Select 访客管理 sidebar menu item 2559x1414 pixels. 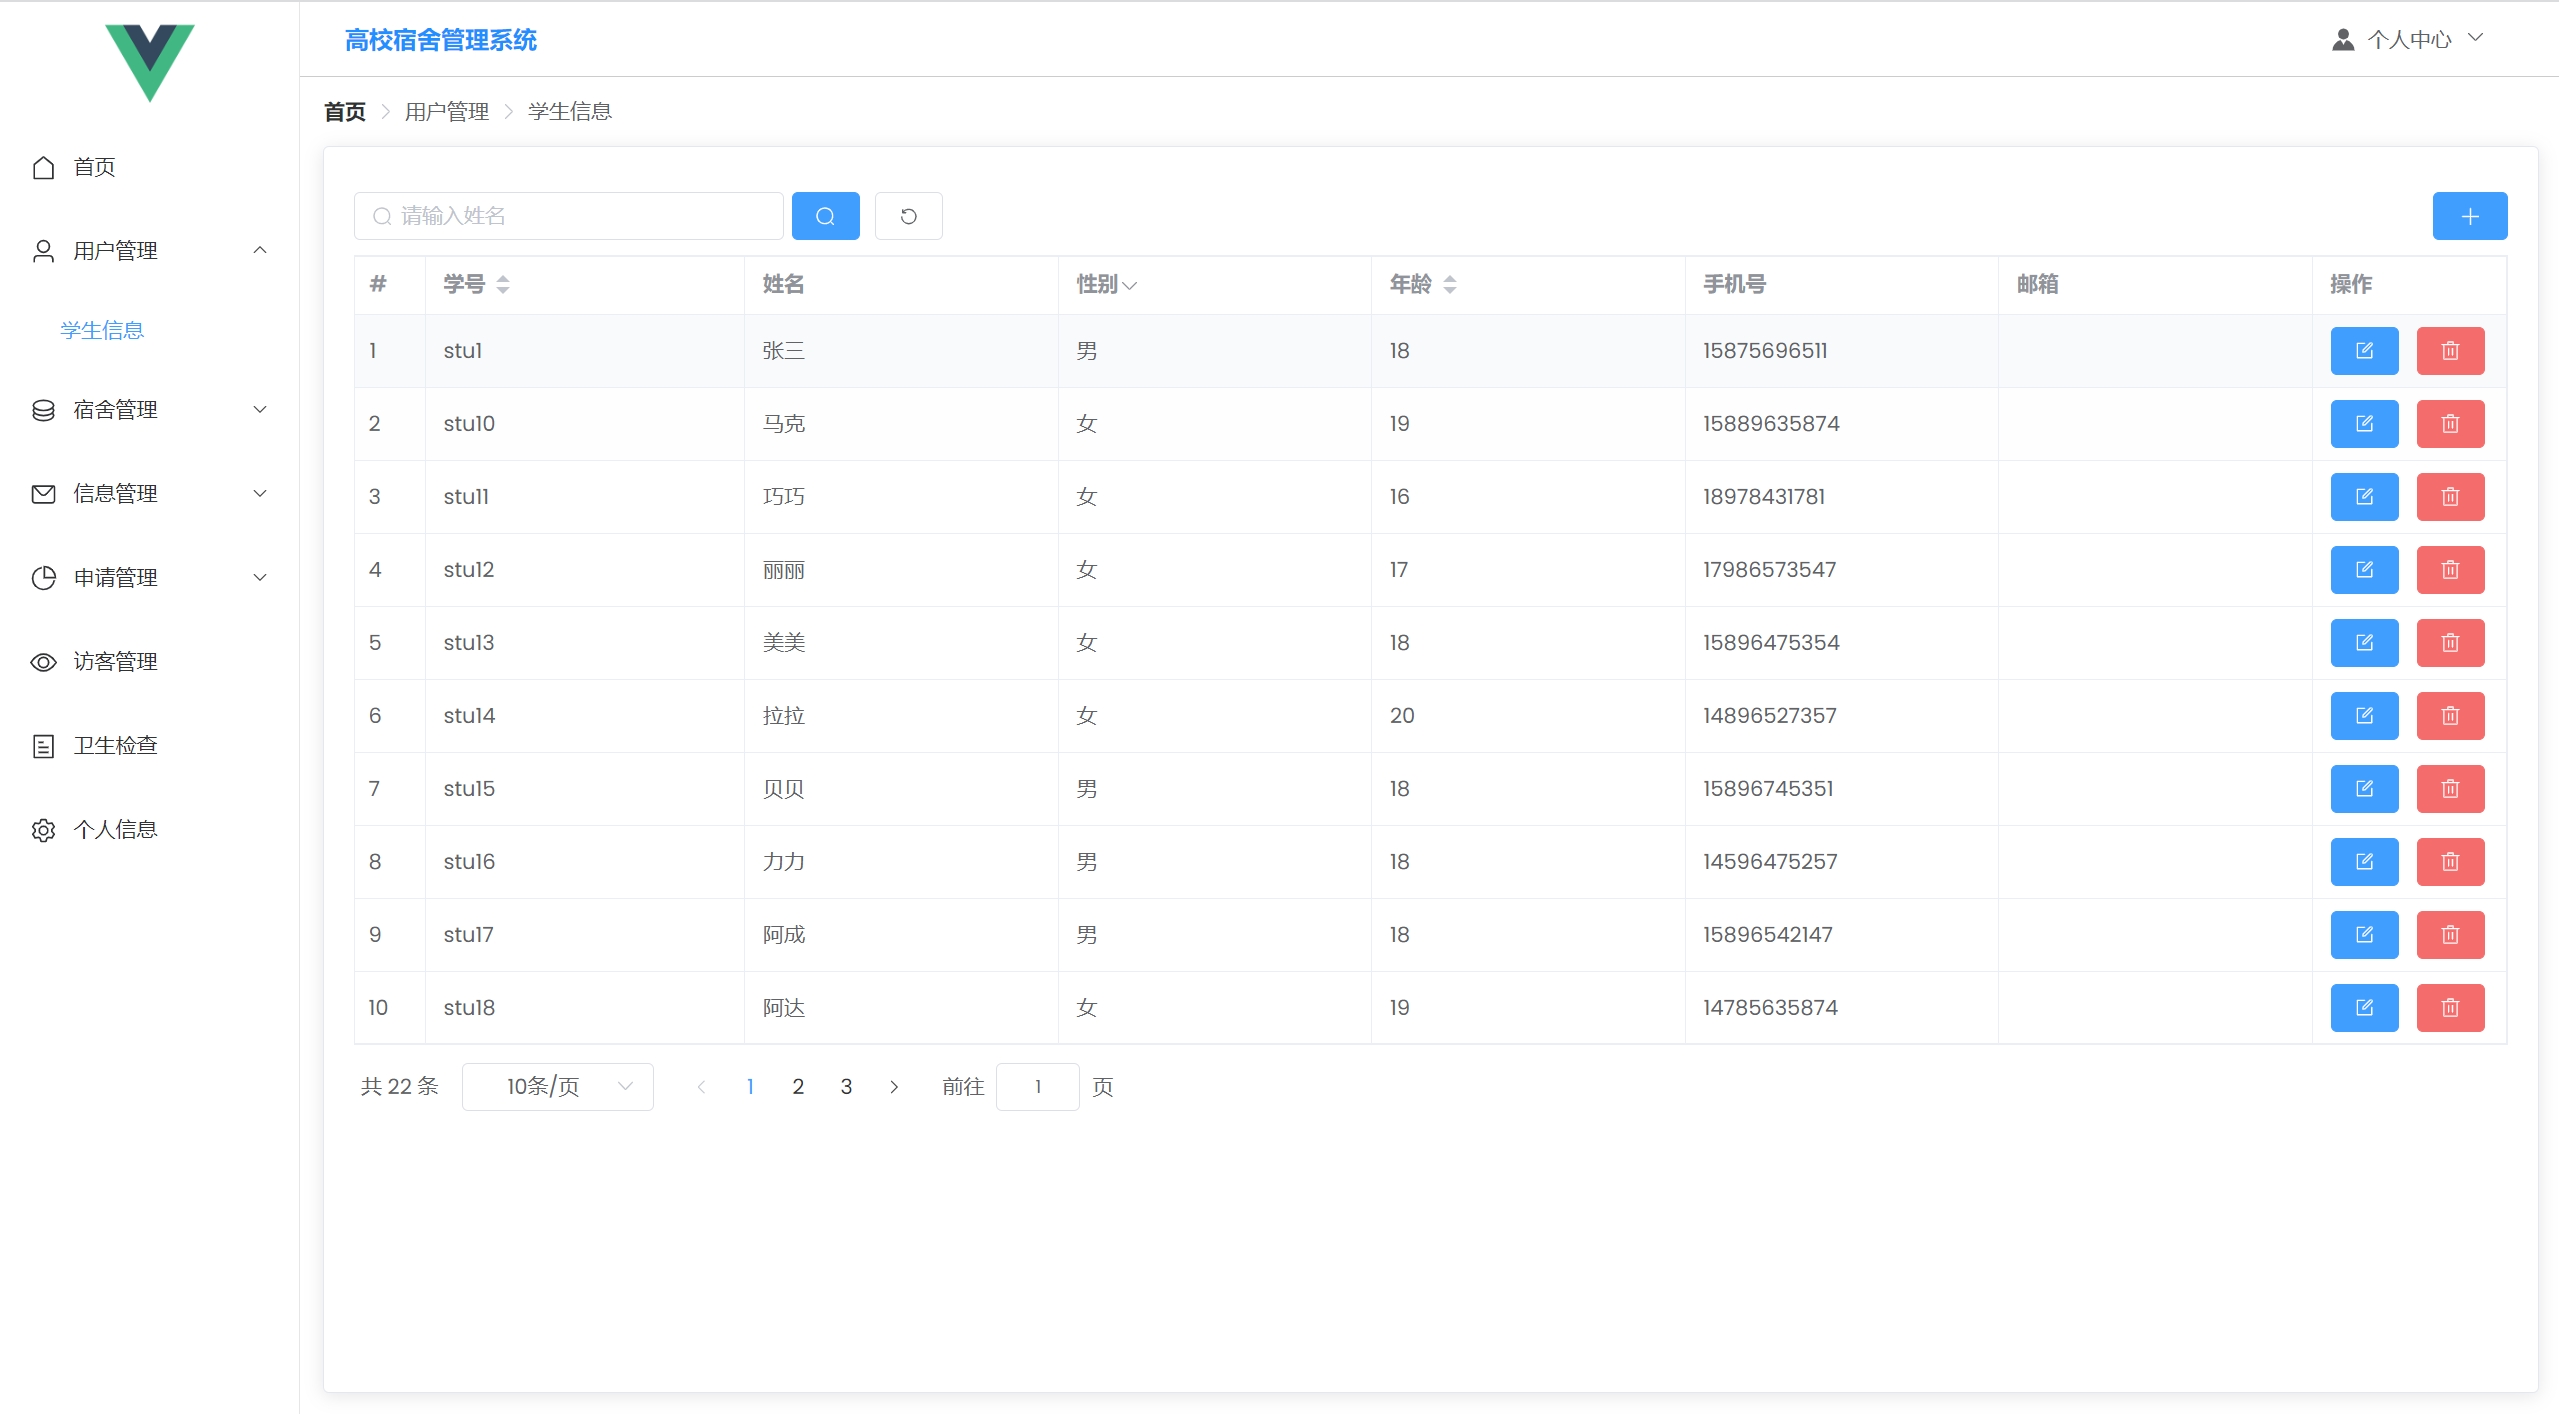115,662
